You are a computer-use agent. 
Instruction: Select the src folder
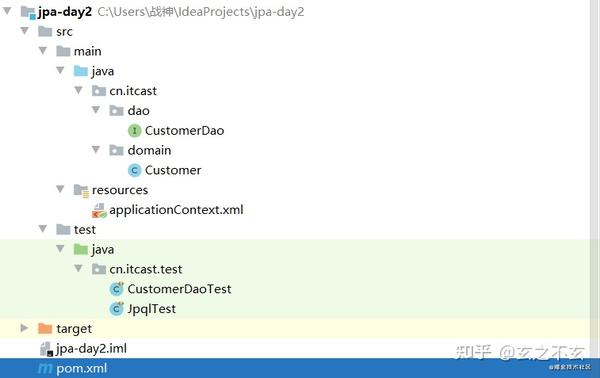[64, 31]
